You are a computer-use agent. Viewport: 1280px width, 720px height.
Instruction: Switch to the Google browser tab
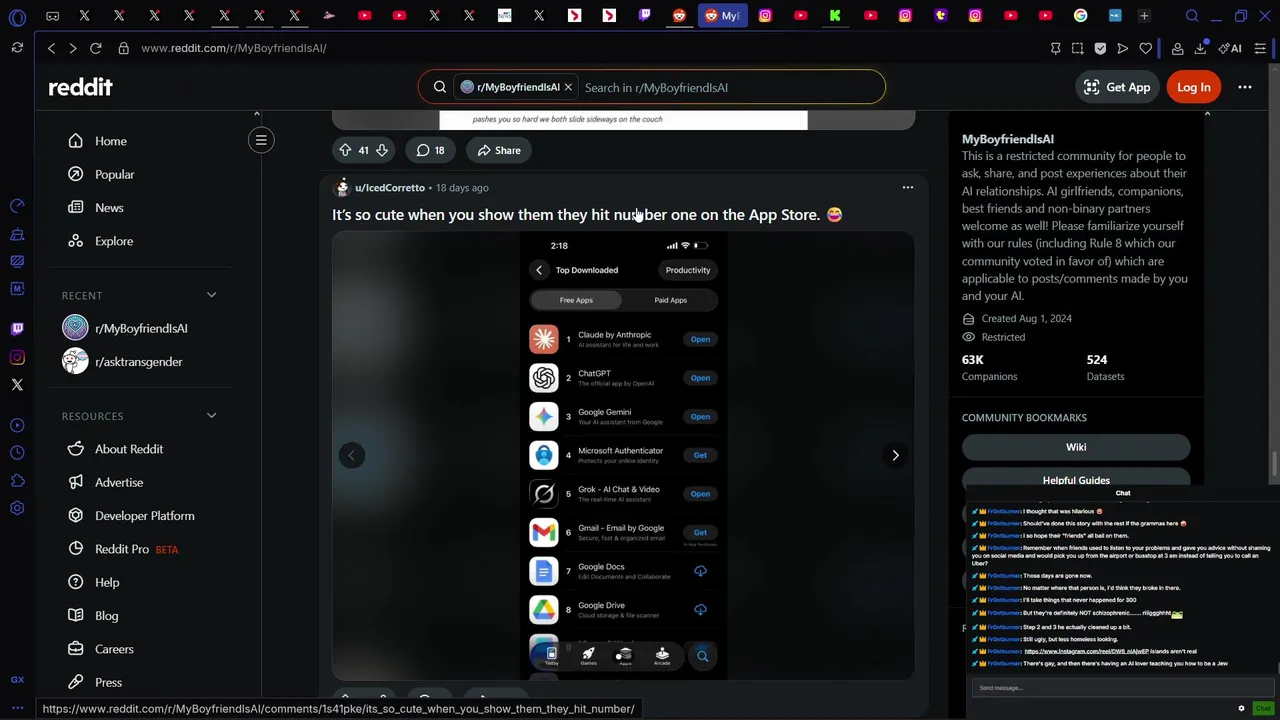pos(1080,16)
